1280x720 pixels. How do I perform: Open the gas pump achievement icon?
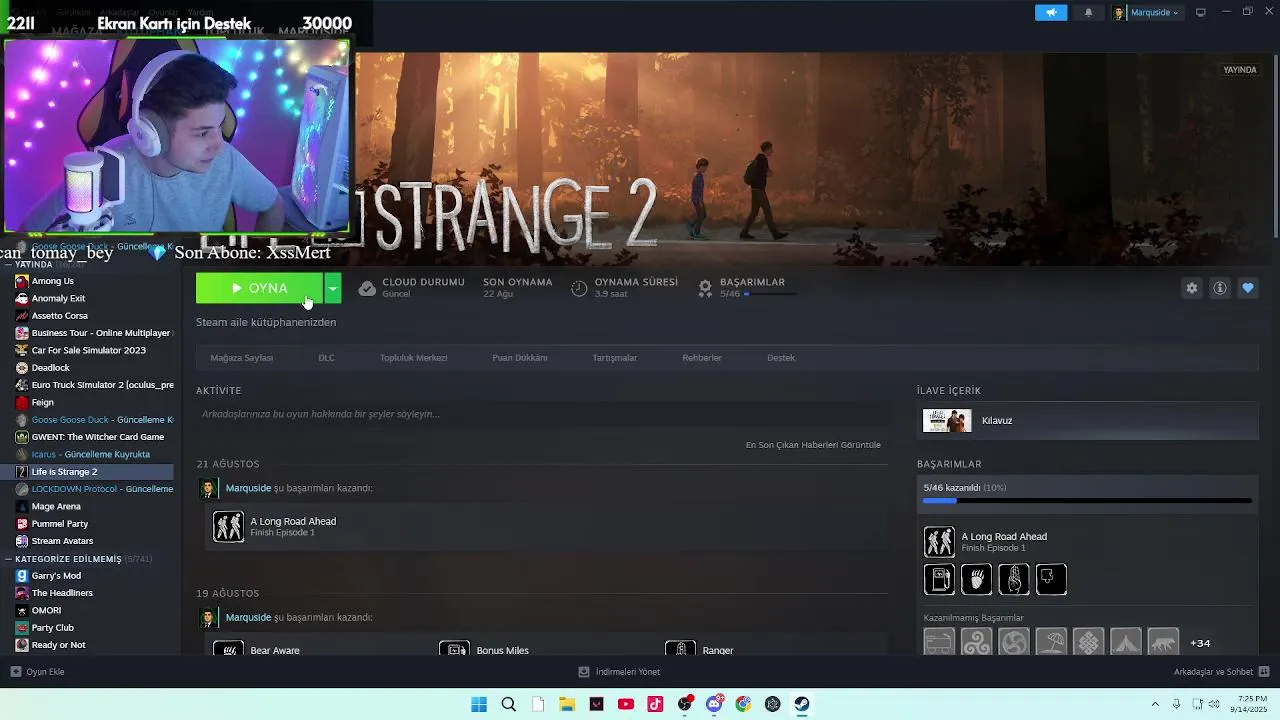tap(939, 579)
